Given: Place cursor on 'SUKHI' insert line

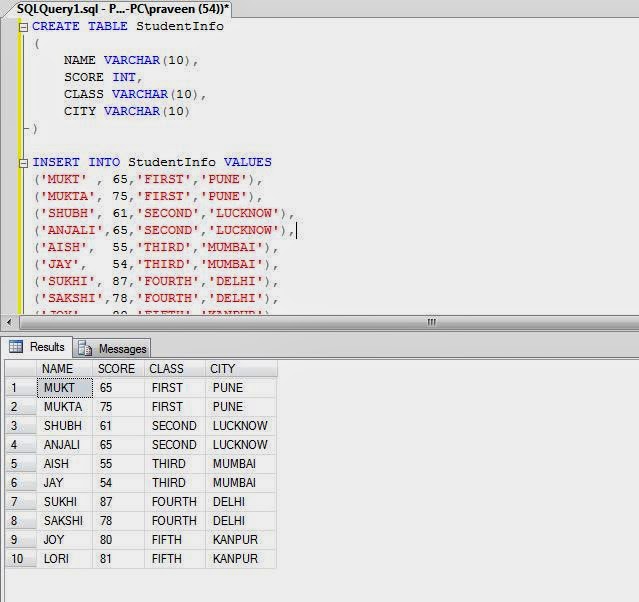Looking at the screenshot, I should 156,281.
